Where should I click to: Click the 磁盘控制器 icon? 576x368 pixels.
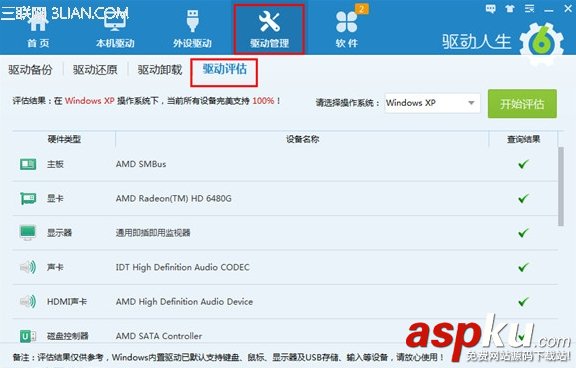click(x=28, y=336)
